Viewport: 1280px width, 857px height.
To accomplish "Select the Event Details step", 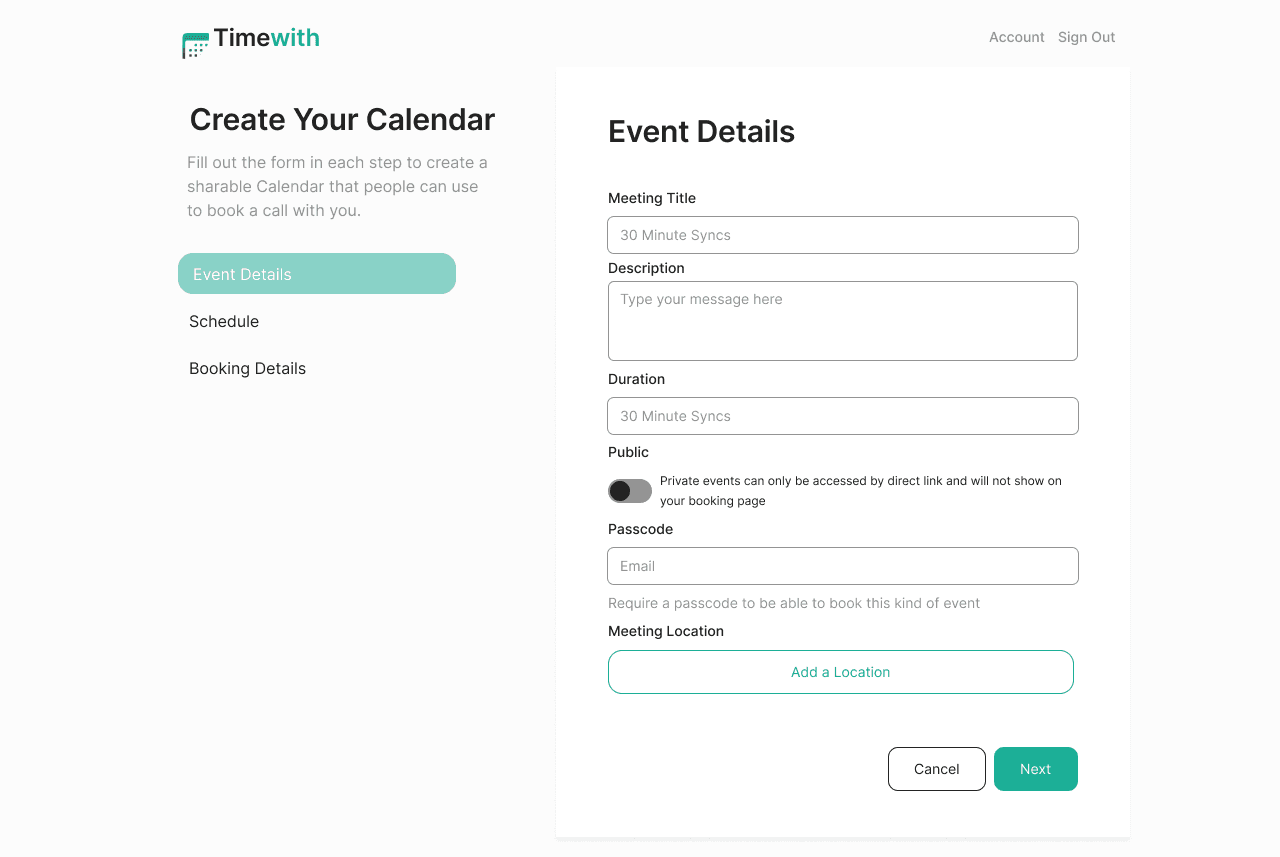I will [x=317, y=274].
